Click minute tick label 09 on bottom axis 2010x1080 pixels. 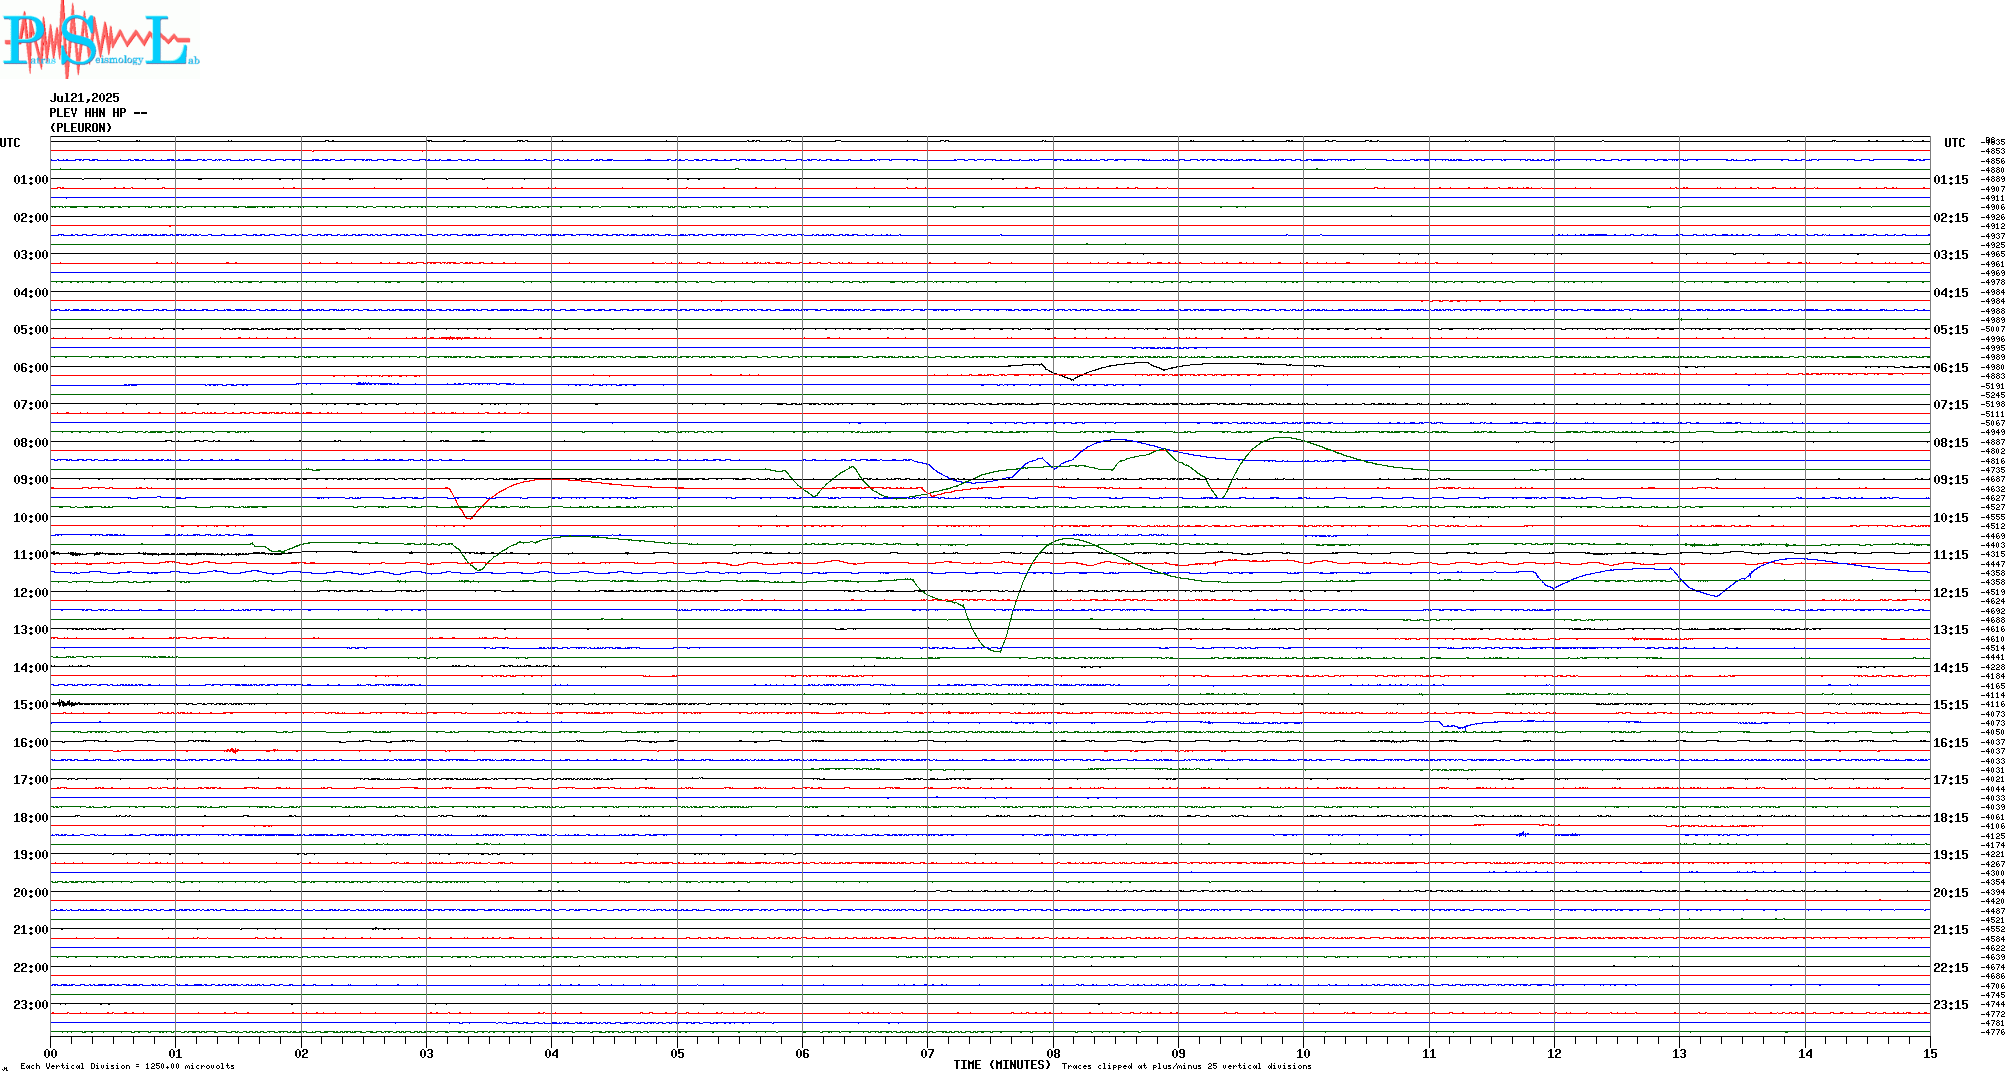point(1178,1053)
